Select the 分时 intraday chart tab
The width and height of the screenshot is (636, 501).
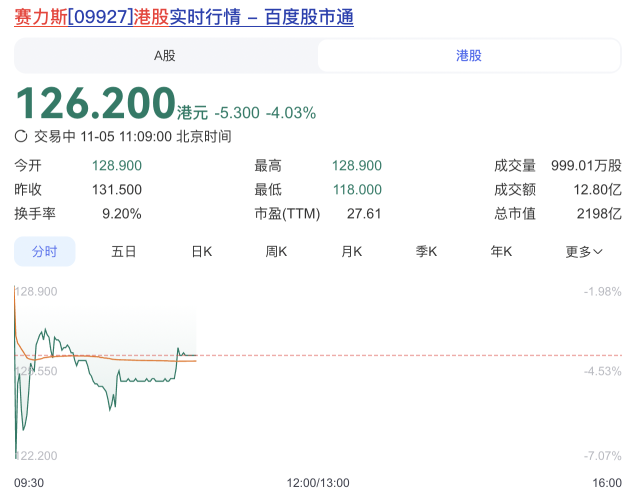[44, 252]
